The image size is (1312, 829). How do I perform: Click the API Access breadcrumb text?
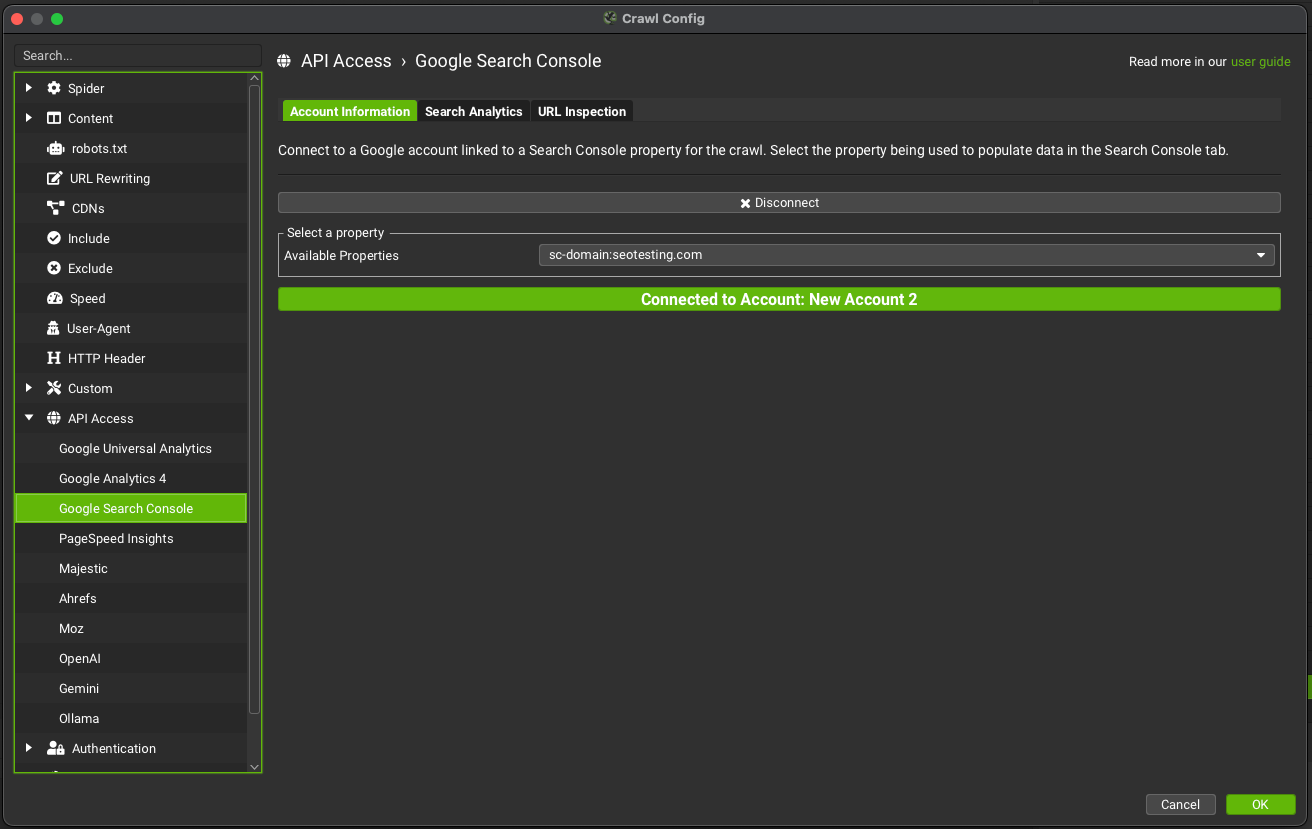point(346,61)
